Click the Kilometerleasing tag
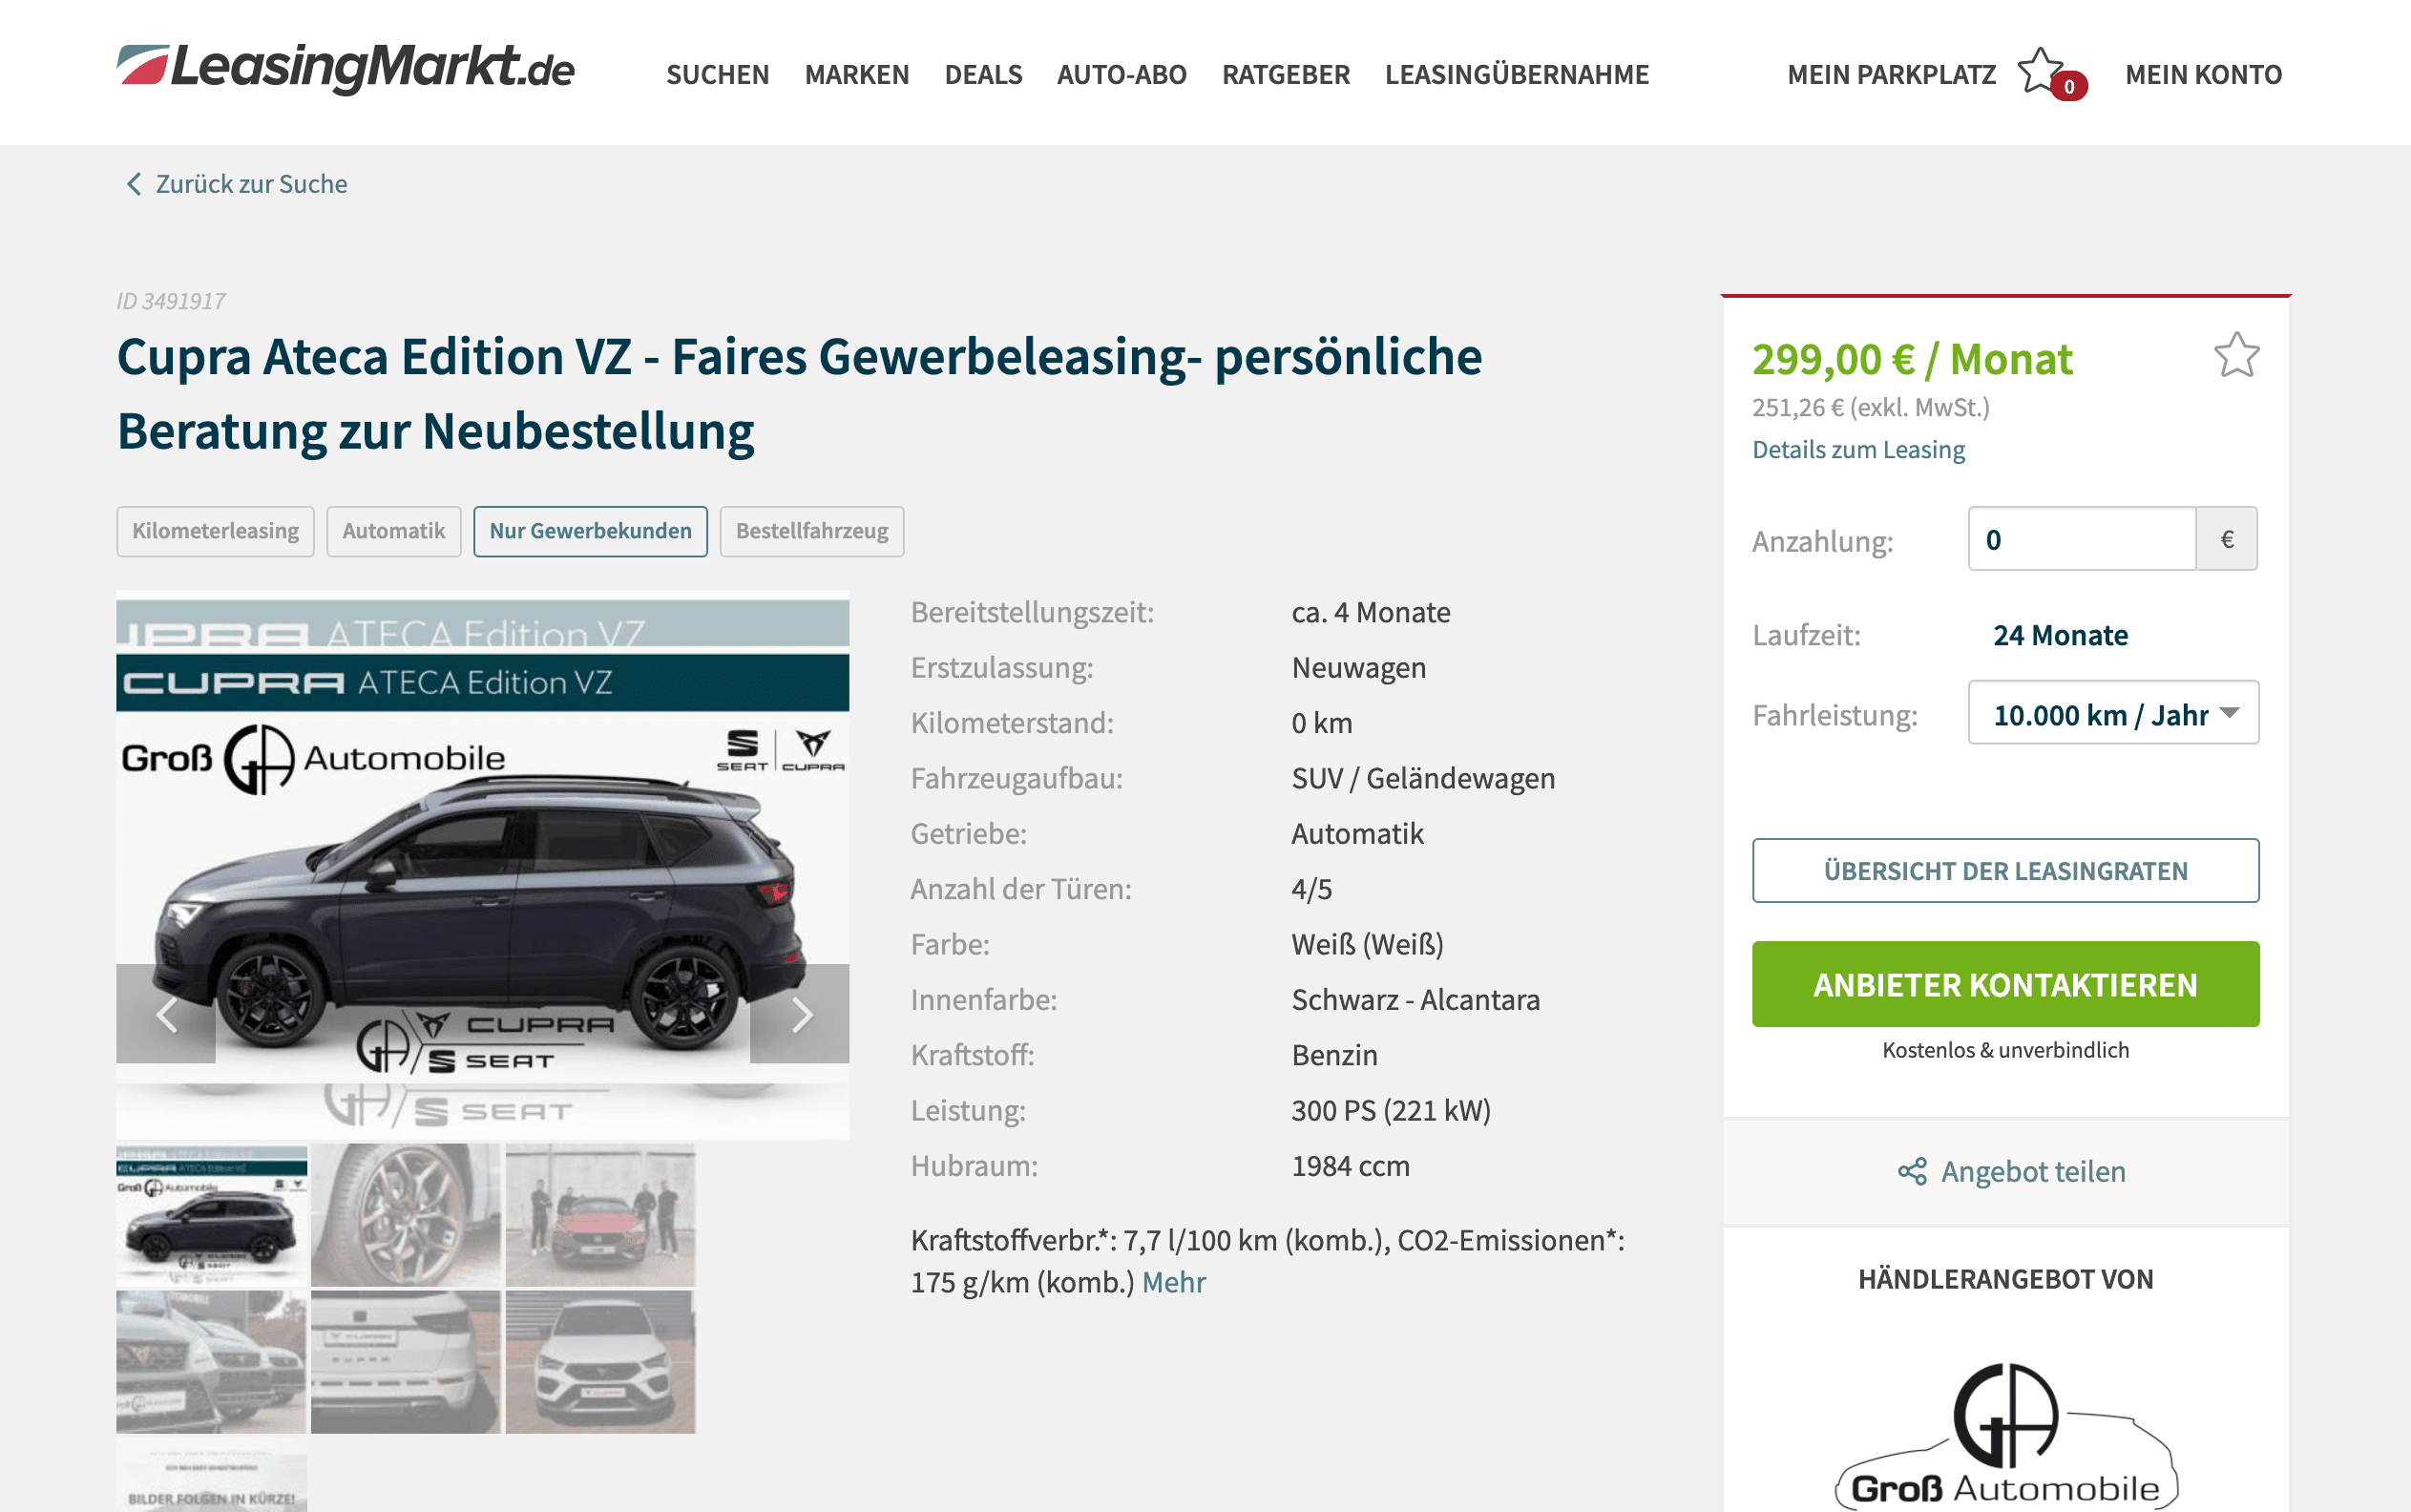Image resolution: width=2411 pixels, height=1512 pixels. 215,531
